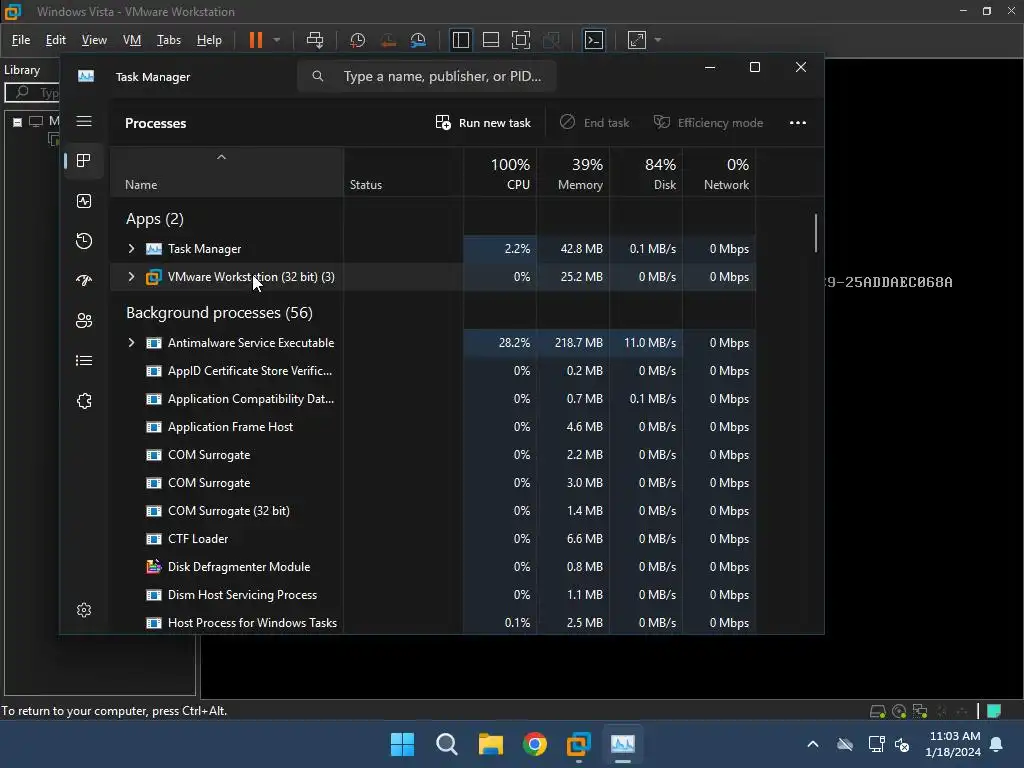The width and height of the screenshot is (1024, 768).
Task: Enter VMware full screen mode icon
Action: [520, 40]
